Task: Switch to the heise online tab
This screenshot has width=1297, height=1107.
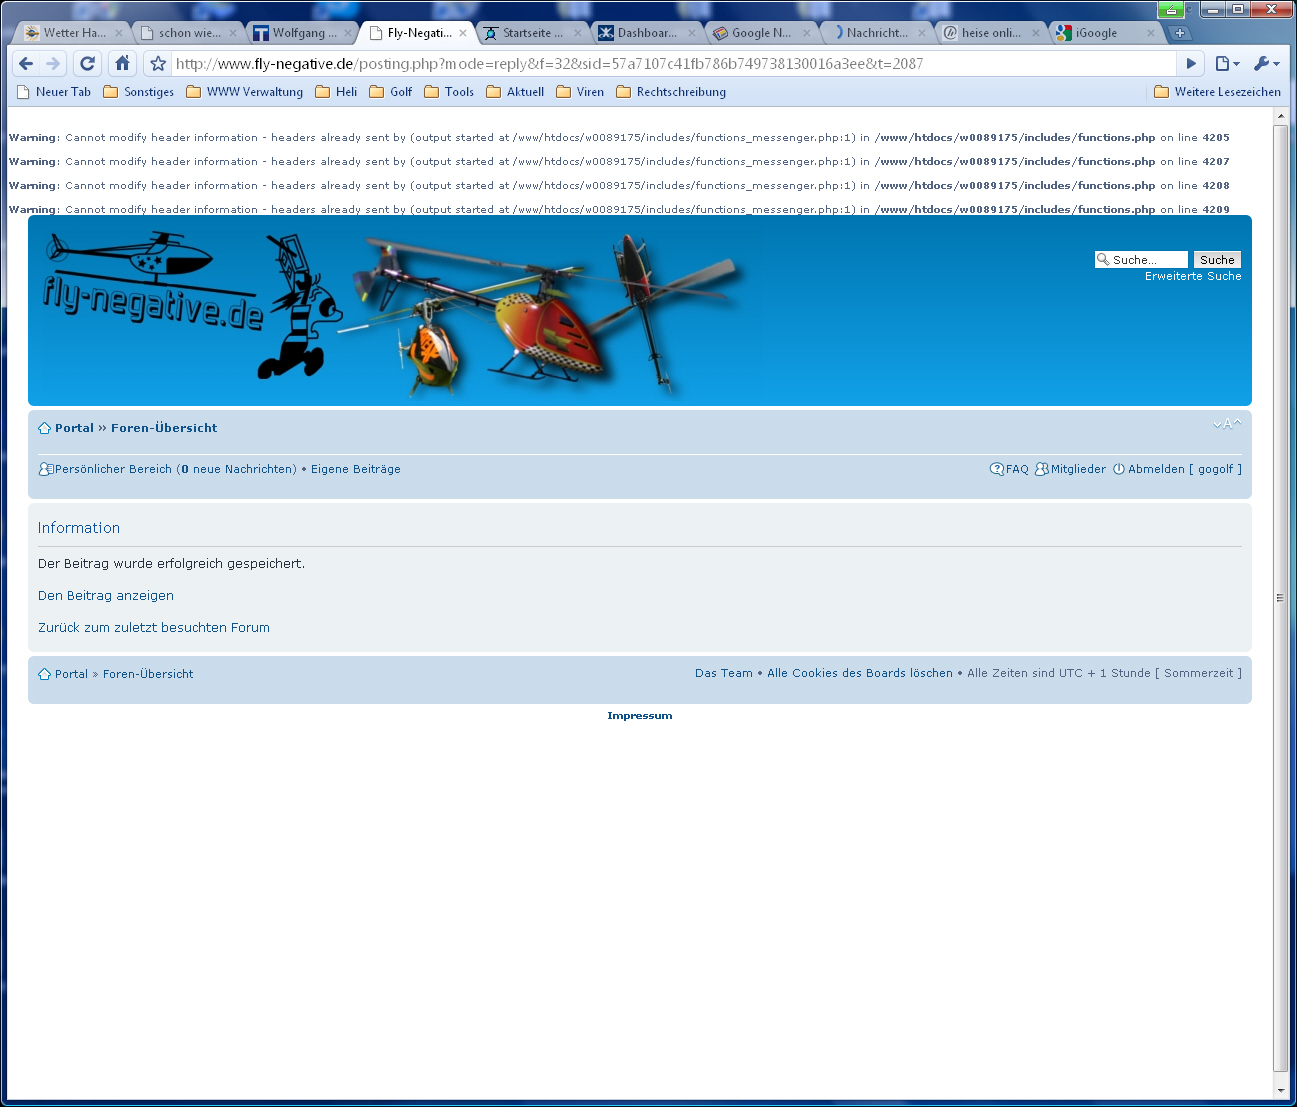Action: pyautogui.click(x=990, y=33)
